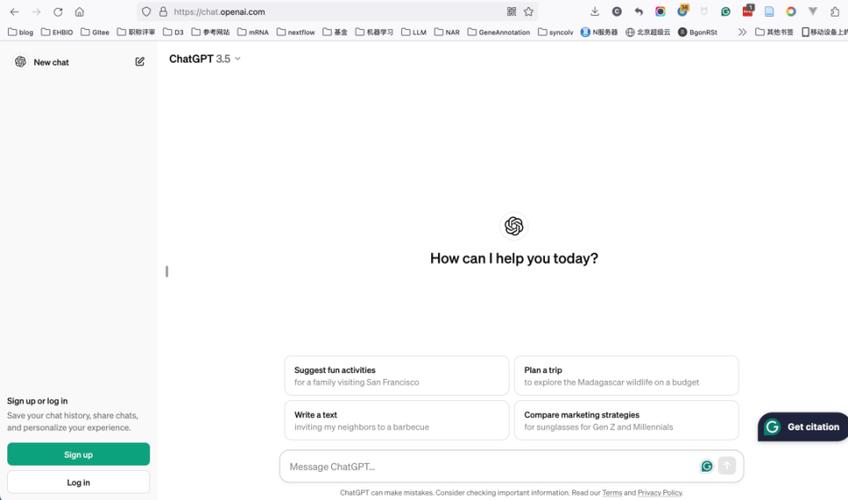848x500 pixels.
Task: Open the blog bookmark folder
Action: [x=21, y=32]
